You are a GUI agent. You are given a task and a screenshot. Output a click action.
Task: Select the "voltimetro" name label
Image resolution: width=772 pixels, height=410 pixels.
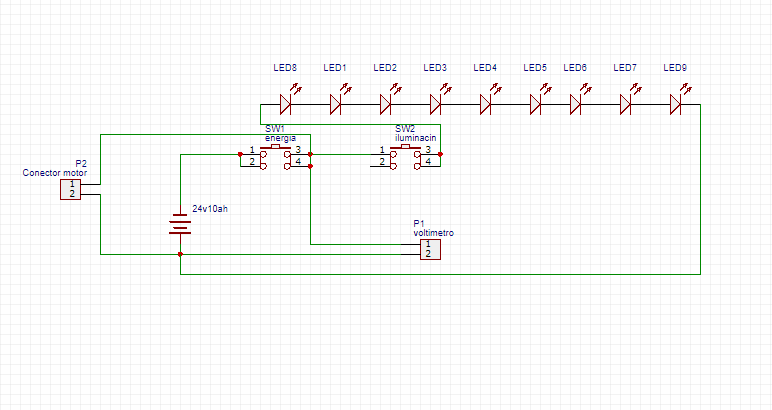434,232
